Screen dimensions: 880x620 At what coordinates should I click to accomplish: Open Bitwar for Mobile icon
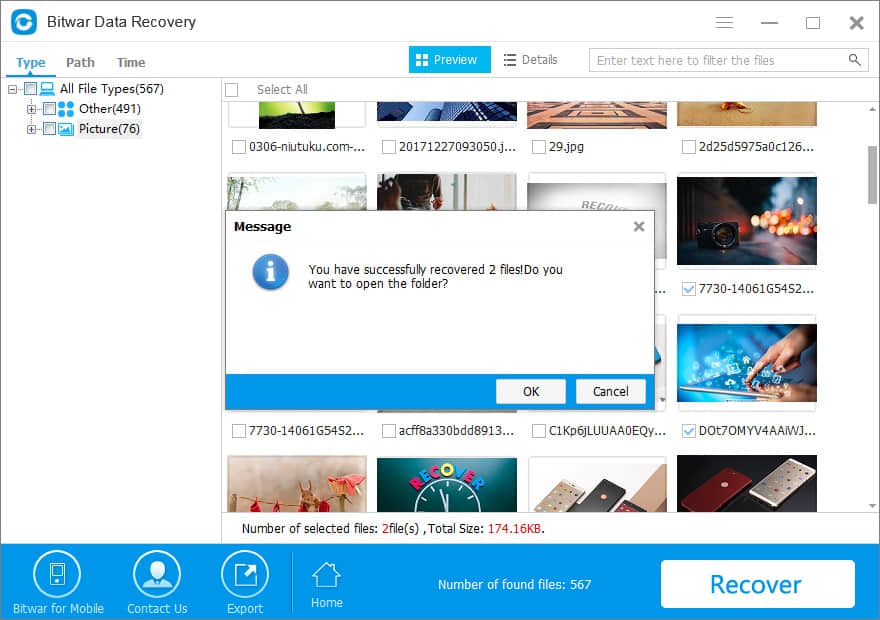click(57, 575)
